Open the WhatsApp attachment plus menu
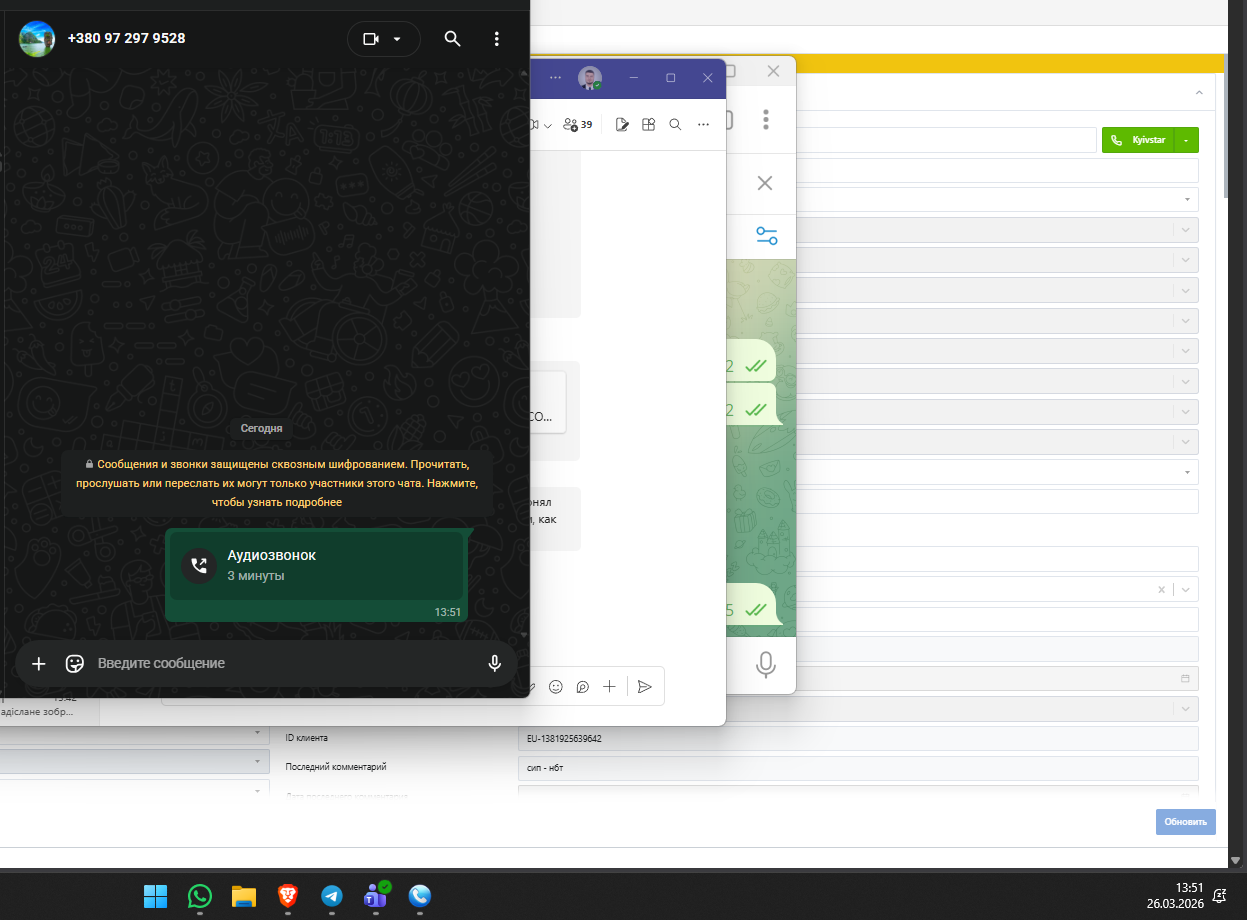This screenshot has height=920, width=1247. click(39, 663)
